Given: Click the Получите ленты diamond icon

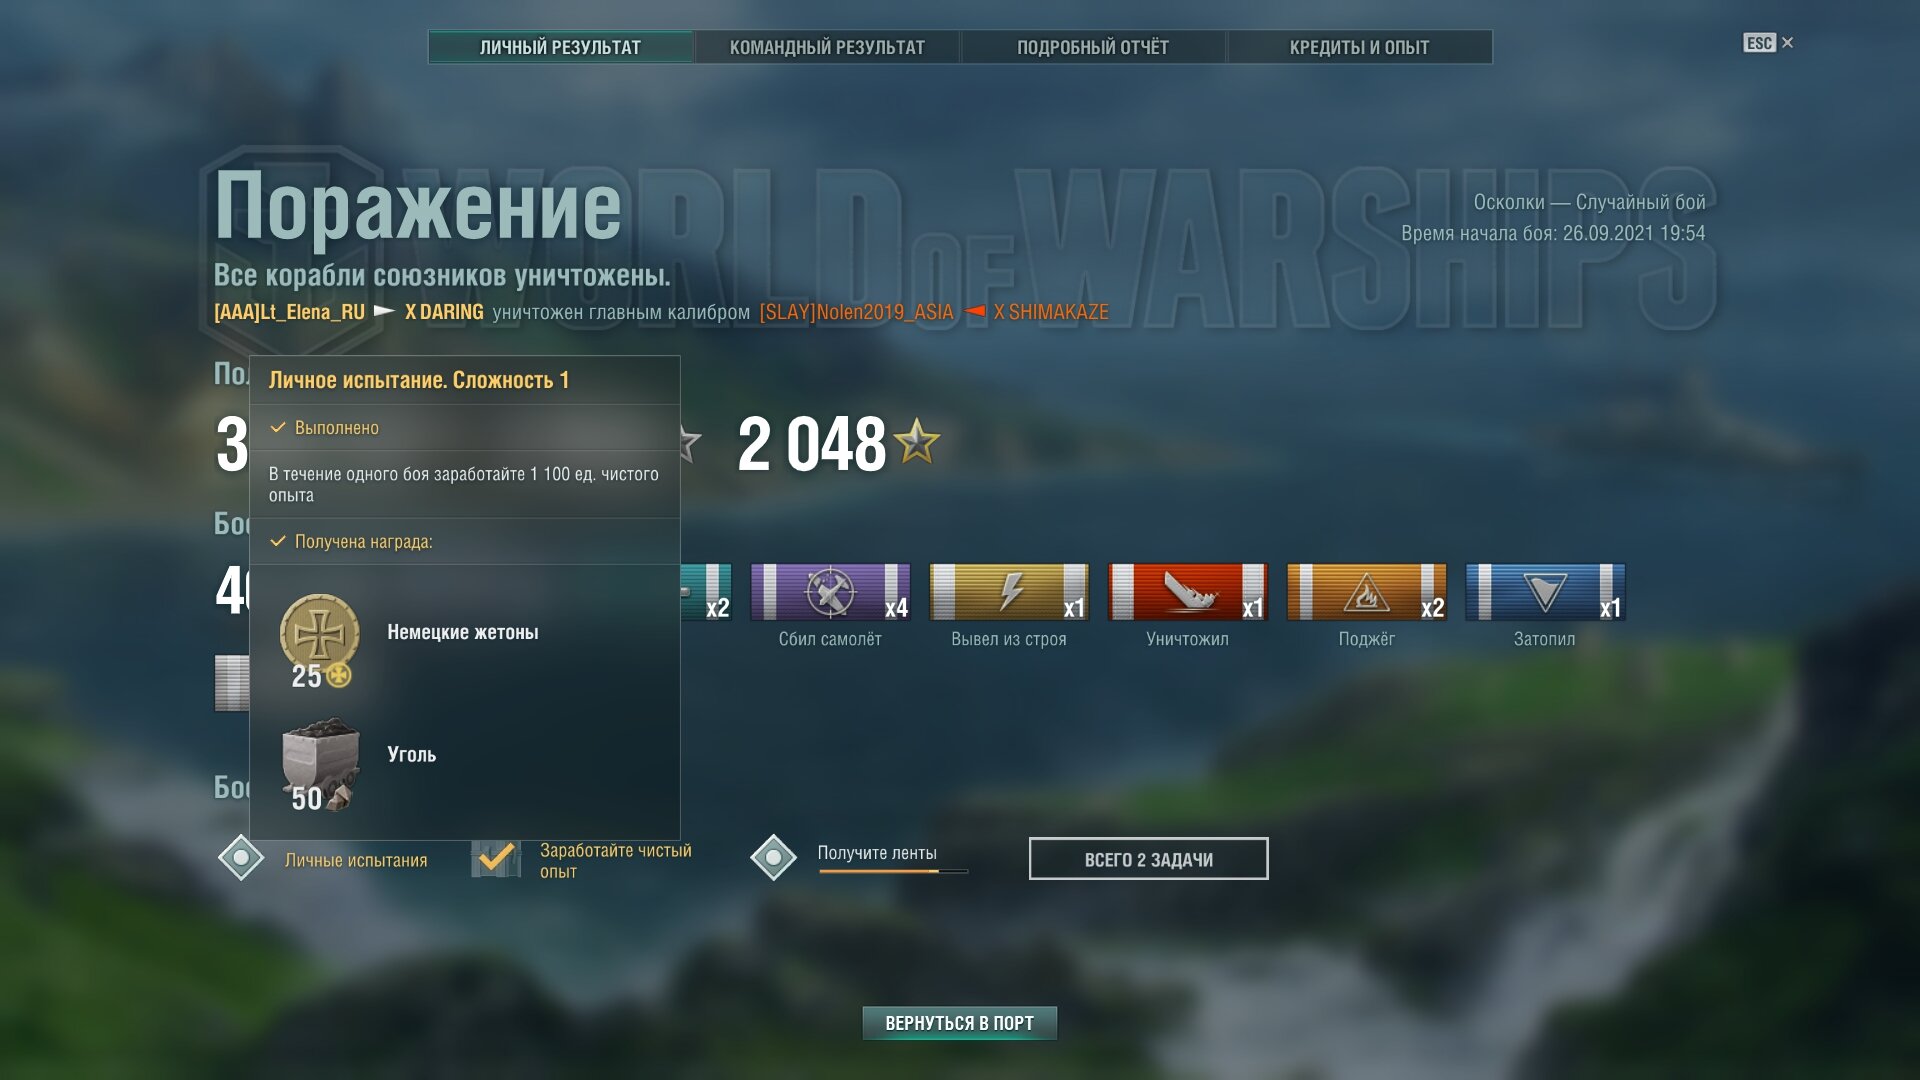Looking at the screenshot, I should [773, 858].
